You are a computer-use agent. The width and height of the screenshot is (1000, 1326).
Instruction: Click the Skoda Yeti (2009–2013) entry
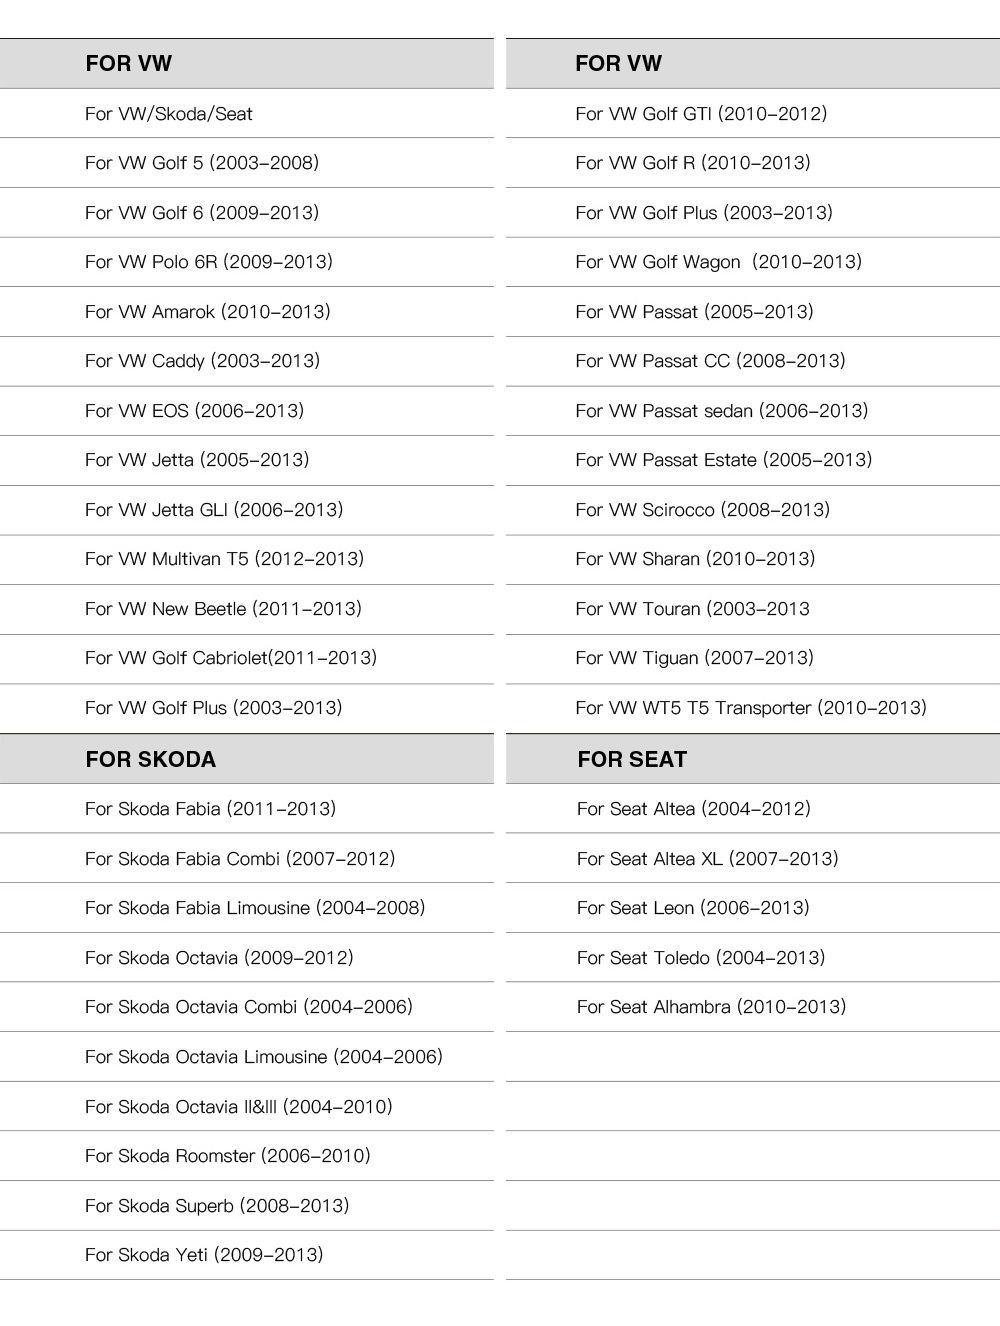(204, 1255)
